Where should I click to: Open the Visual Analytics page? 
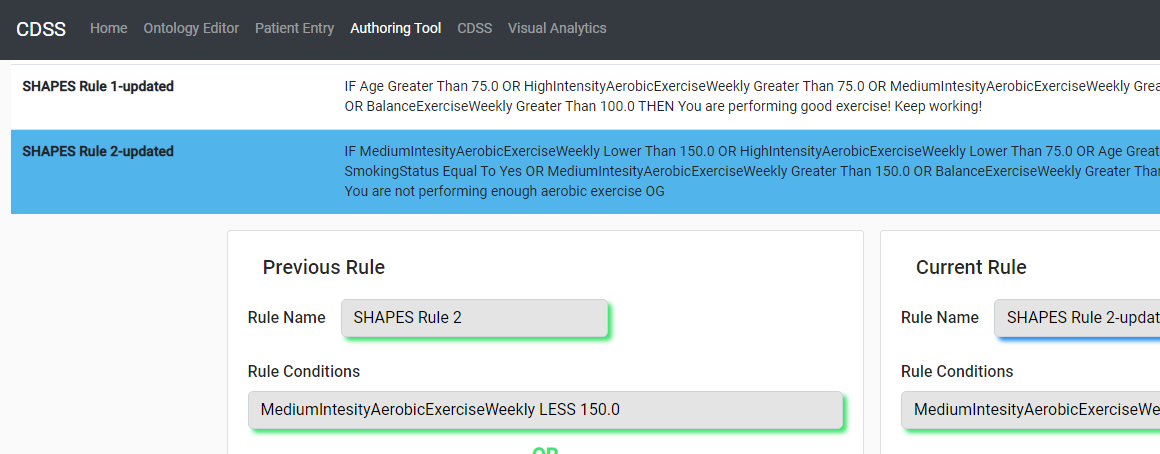click(x=557, y=28)
